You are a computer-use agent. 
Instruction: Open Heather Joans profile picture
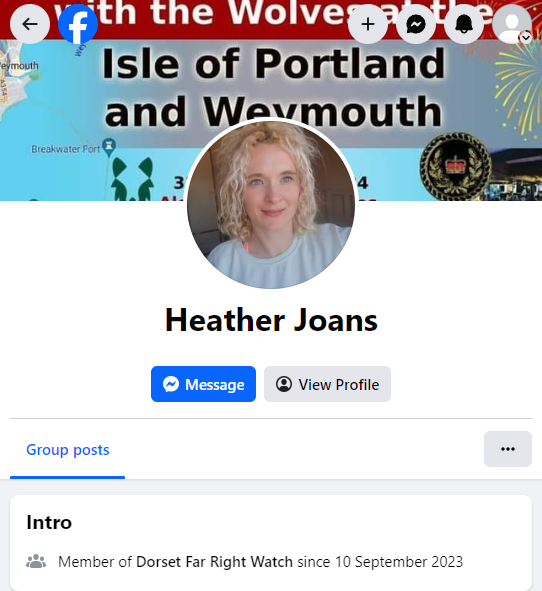click(271, 204)
